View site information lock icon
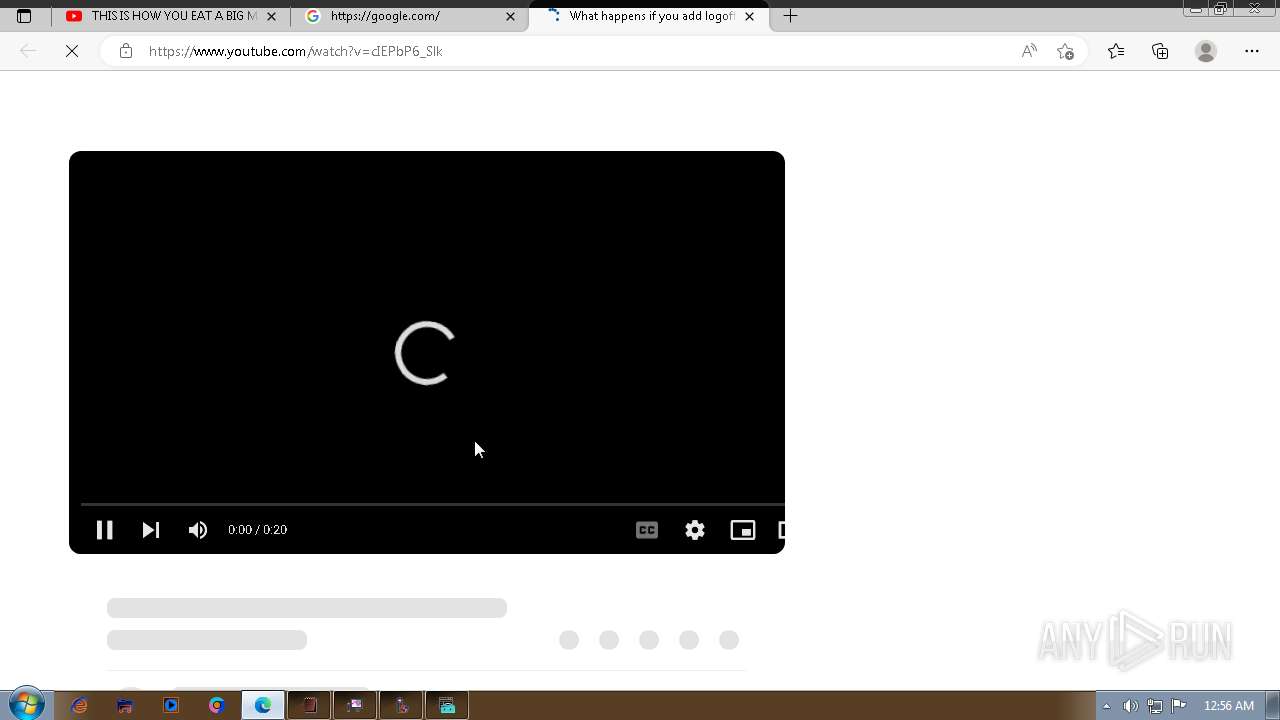The height and width of the screenshot is (720, 1280). click(125, 51)
